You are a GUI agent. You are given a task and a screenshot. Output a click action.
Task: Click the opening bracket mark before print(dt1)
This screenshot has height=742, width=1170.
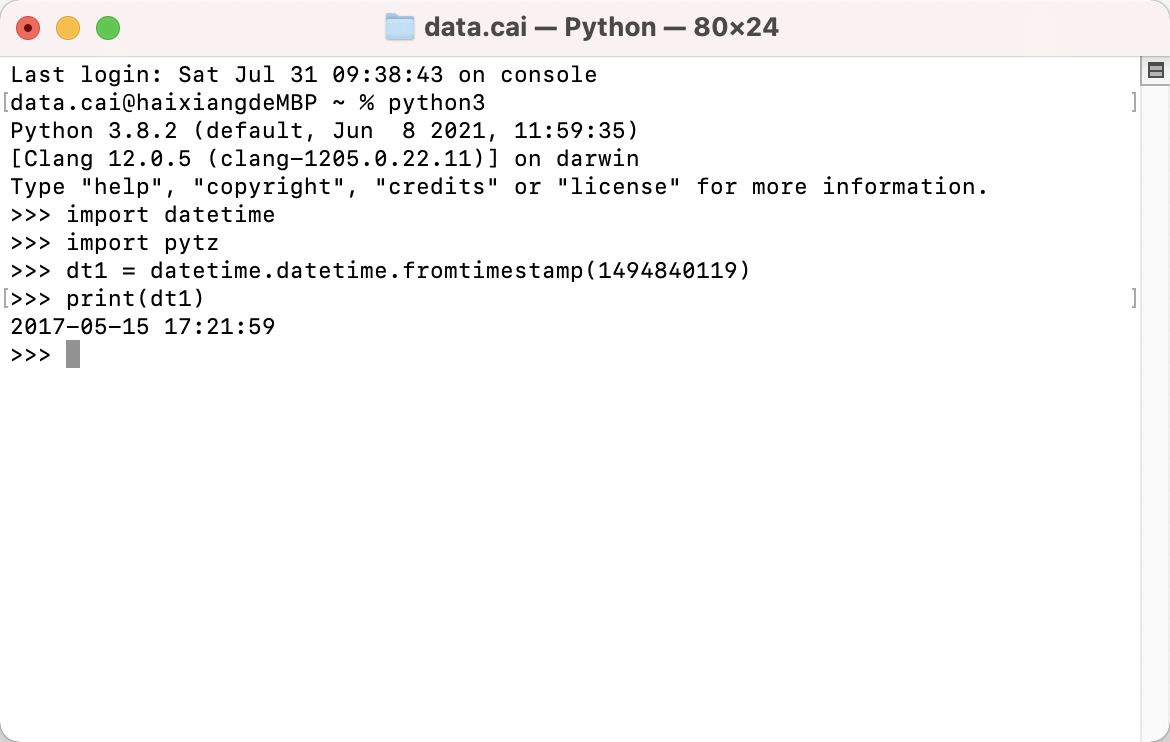[x=5, y=299]
